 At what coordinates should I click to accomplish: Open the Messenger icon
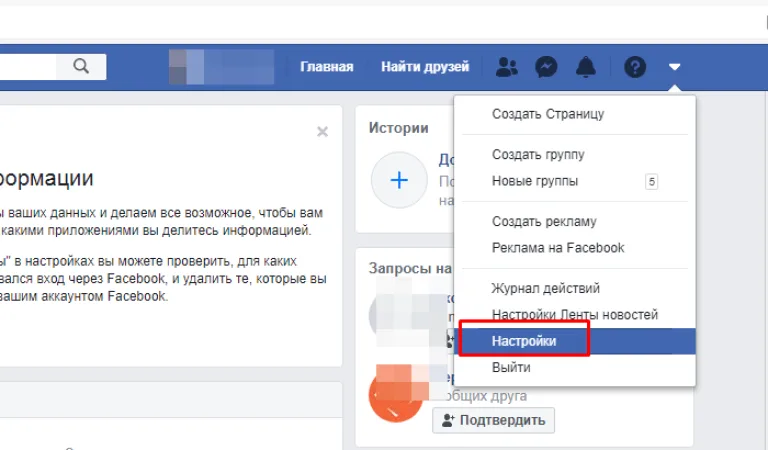pyautogui.click(x=546, y=67)
